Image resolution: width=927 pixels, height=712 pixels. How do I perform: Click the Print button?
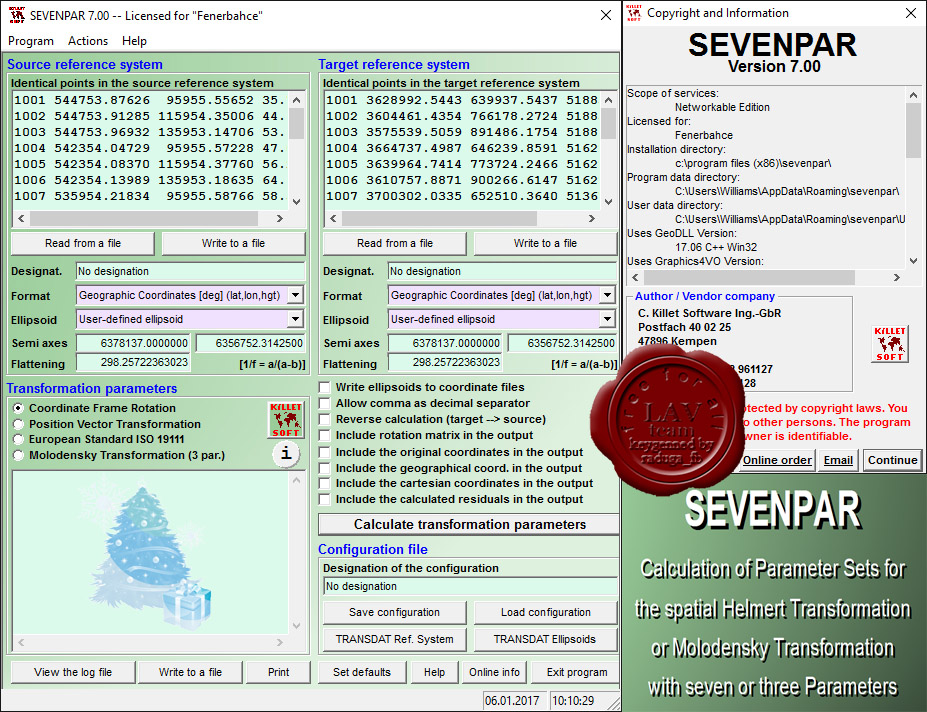[x=278, y=672]
